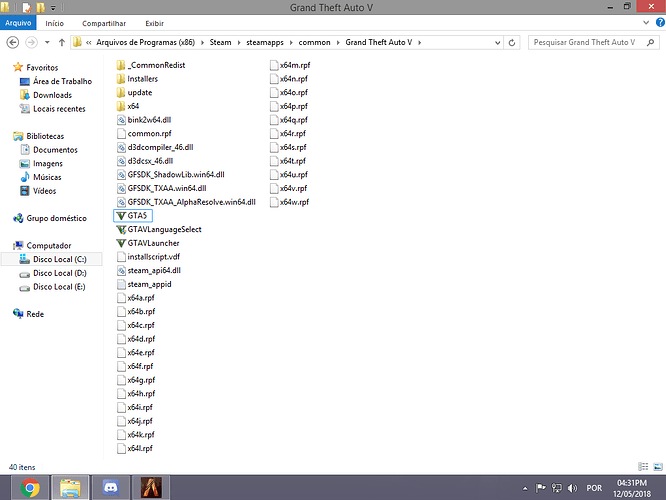Viewport: 666px width, 500px height.
Task: Select Downloads in the navigation pane
Action: (x=52, y=95)
